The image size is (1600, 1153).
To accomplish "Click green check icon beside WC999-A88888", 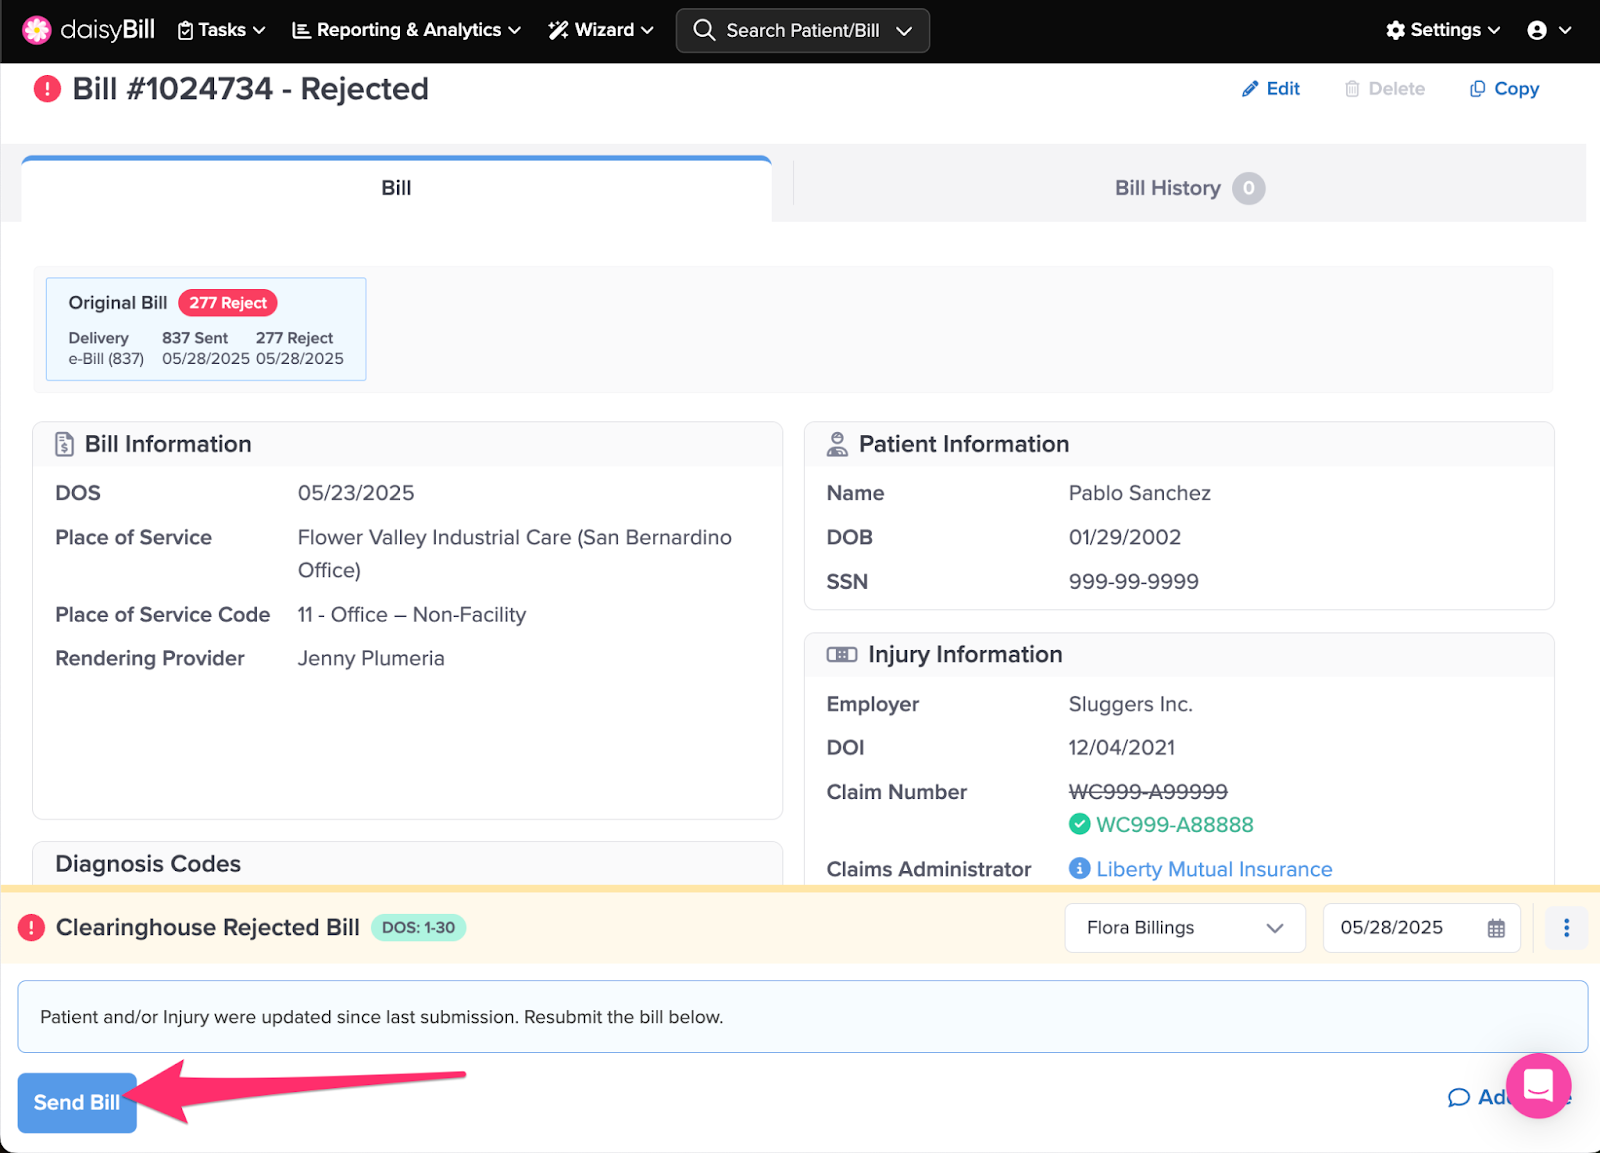I will pos(1079,824).
